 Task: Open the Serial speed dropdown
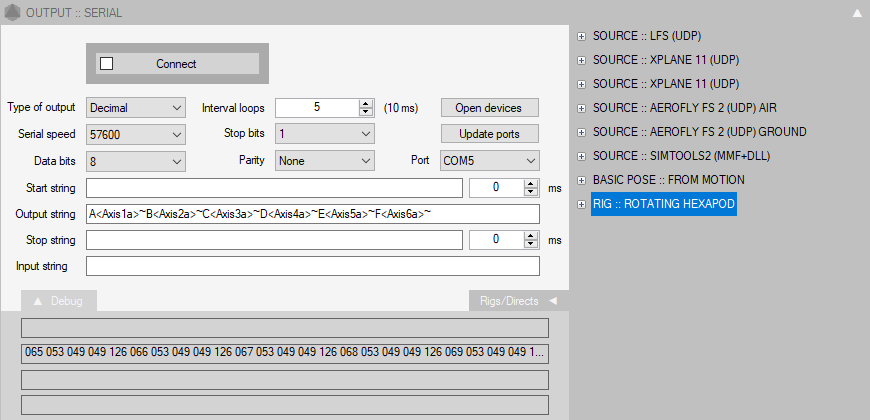point(136,134)
